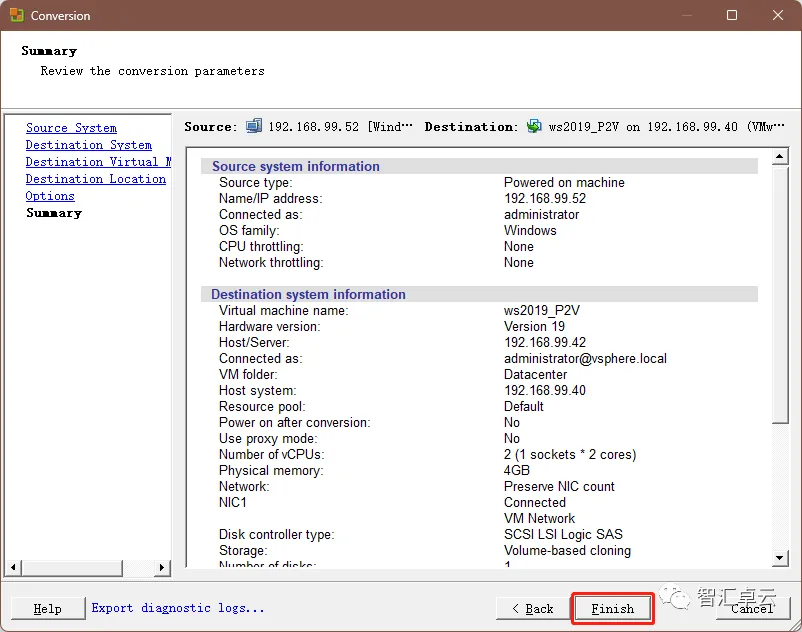802x632 pixels.
Task: Click administrator@vsphere.local value
Action: point(585,358)
